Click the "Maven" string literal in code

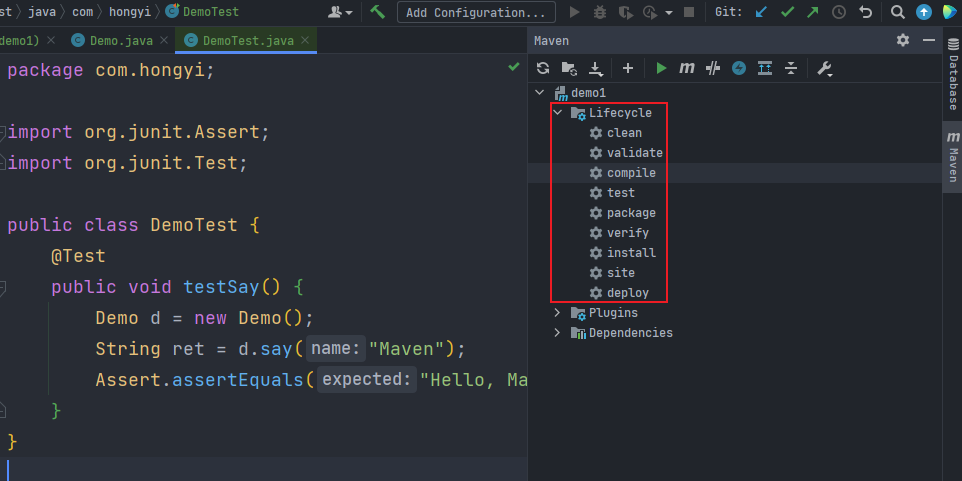pyautogui.click(x=406, y=349)
